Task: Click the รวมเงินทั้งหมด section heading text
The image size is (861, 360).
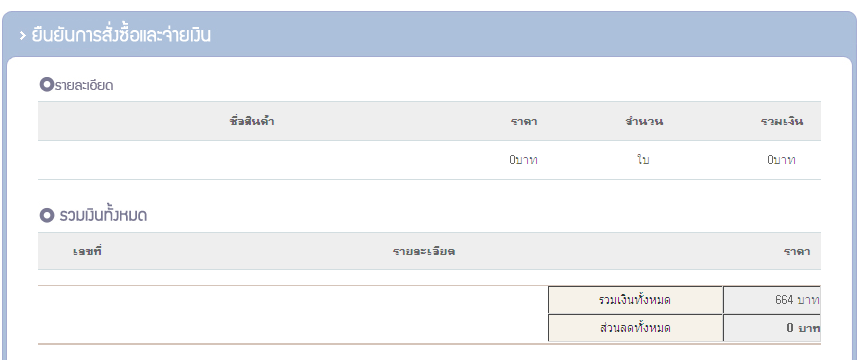Action: click(103, 216)
